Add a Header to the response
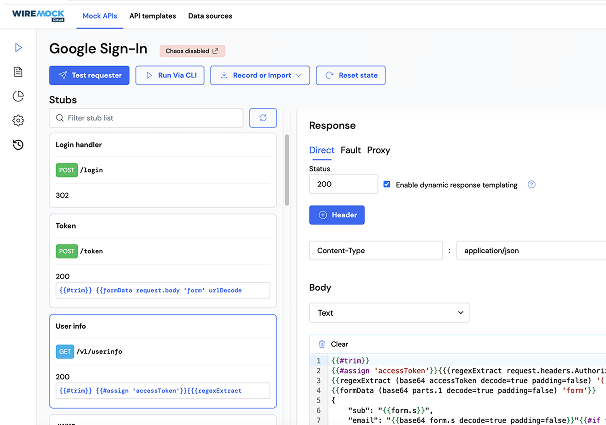Image resolution: width=606 pixels, height=425 pixels. point(337,215)
